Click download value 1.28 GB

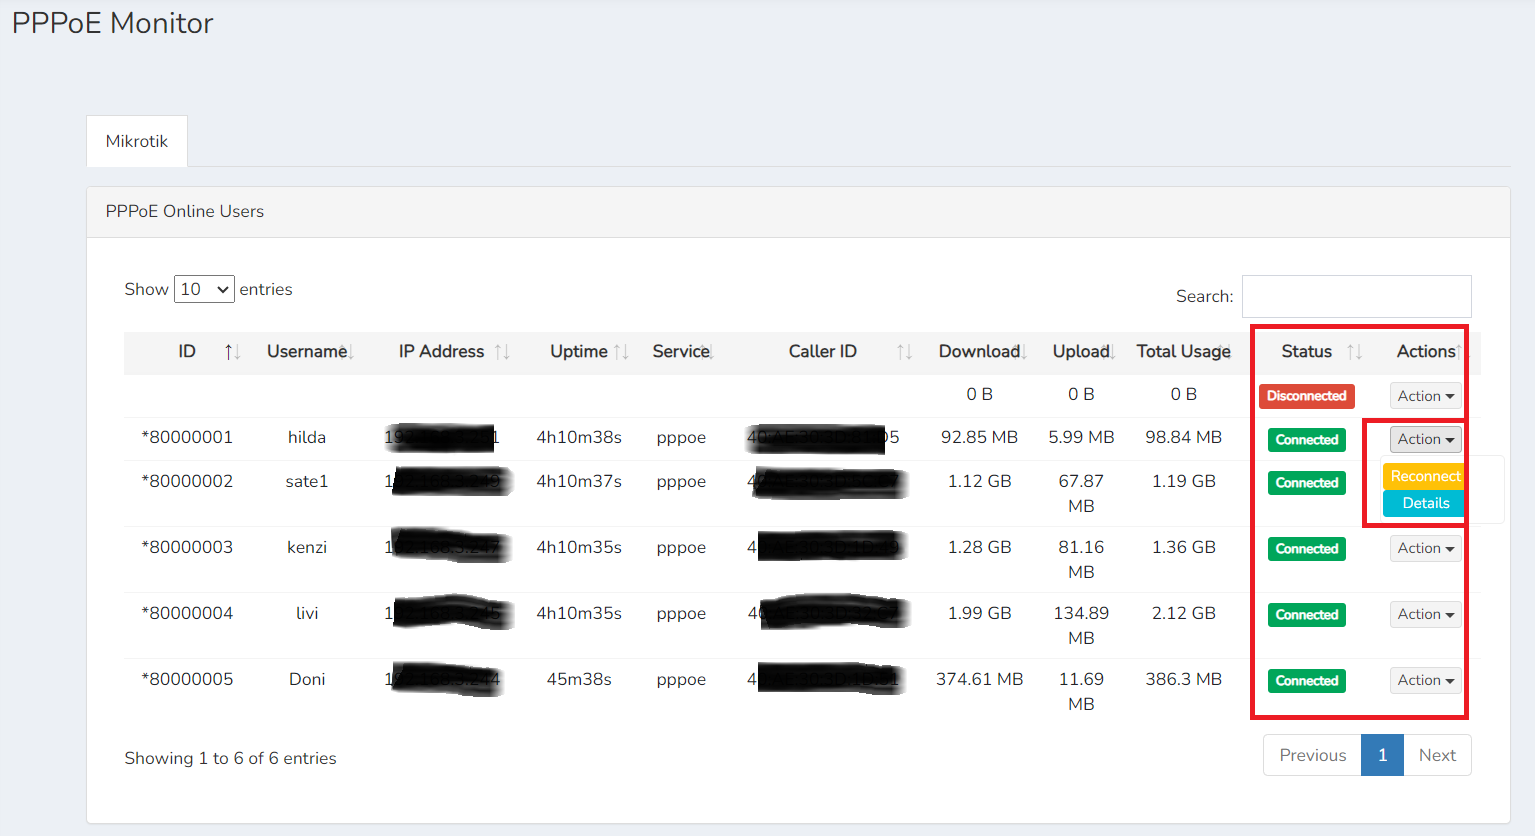[979, 547]
